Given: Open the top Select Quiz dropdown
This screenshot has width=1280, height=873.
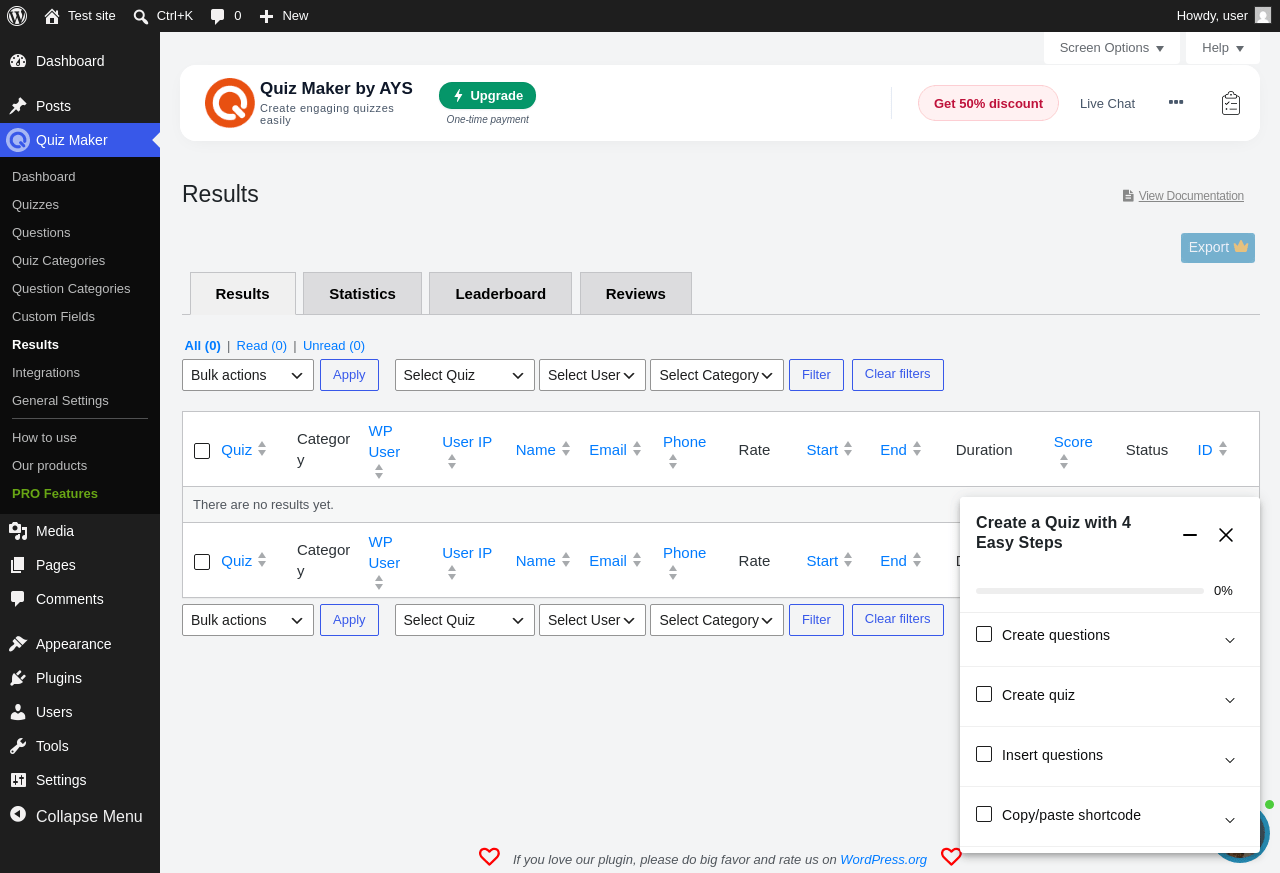Looking at the screenshot, I should coord(465,375).
